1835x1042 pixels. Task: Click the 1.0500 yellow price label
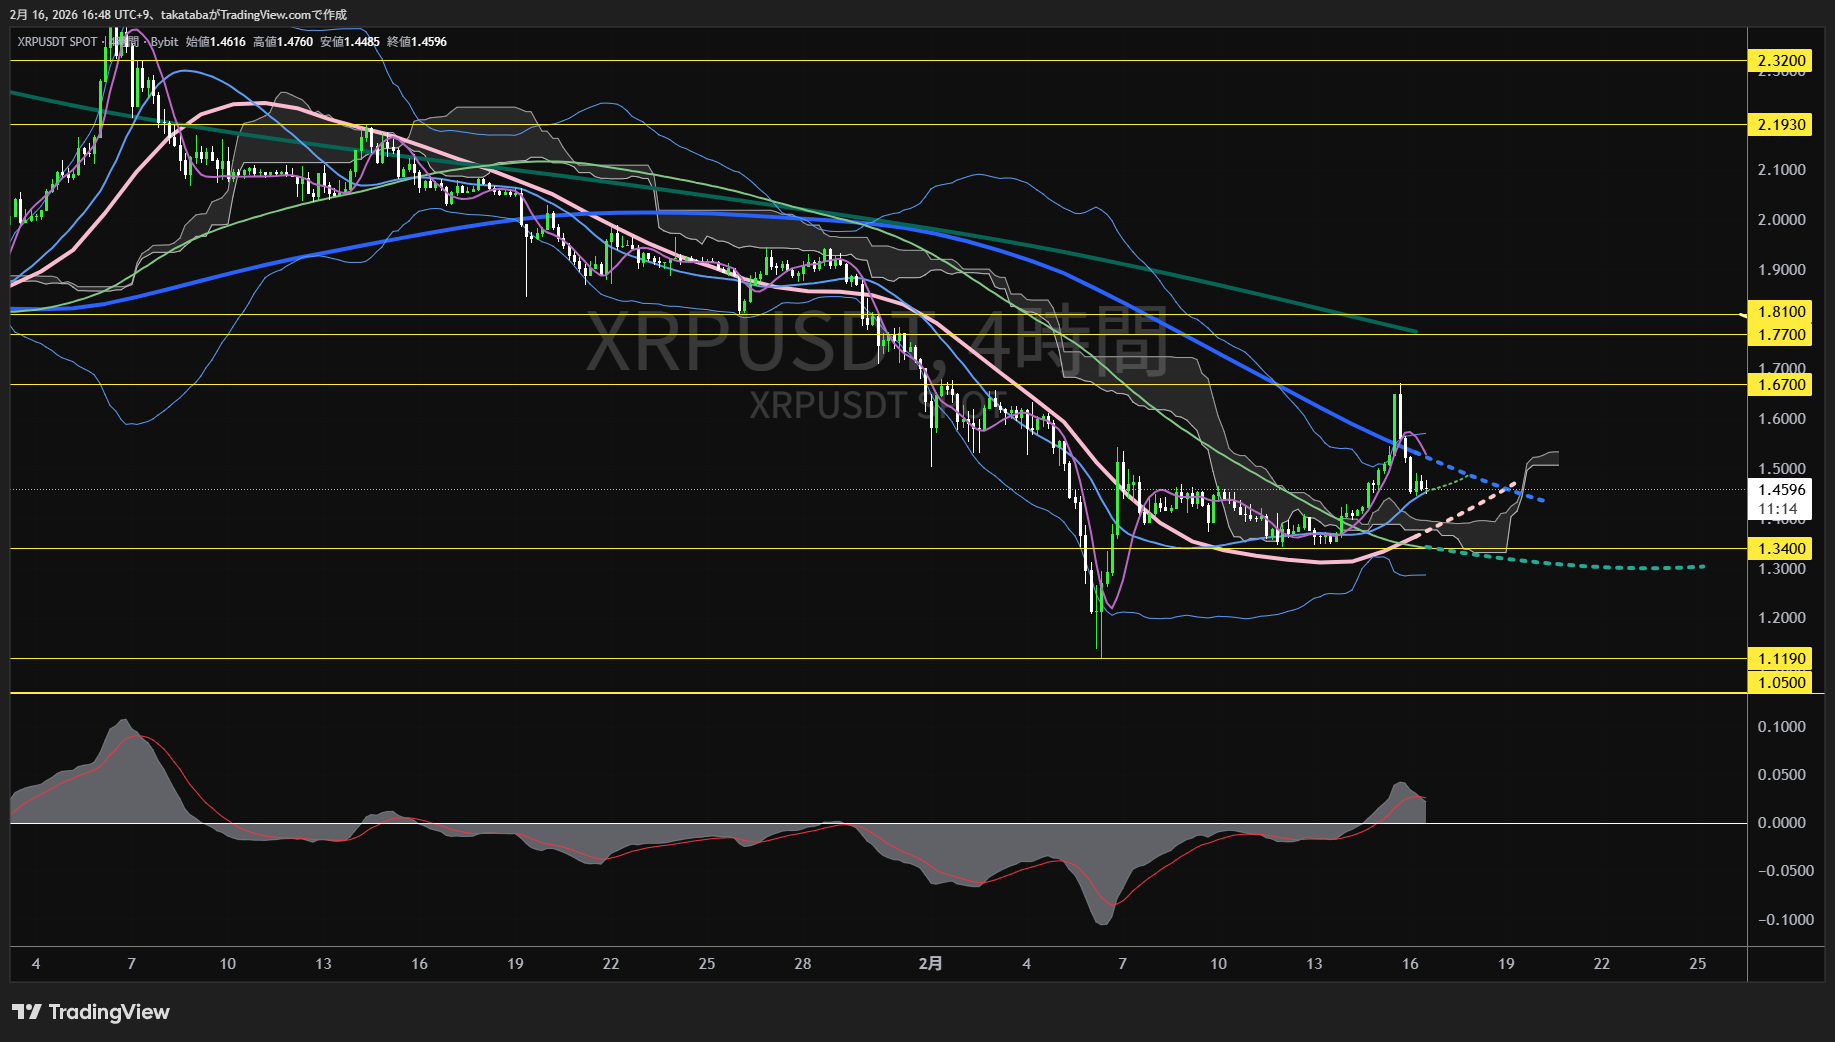tap(1781, 683)
